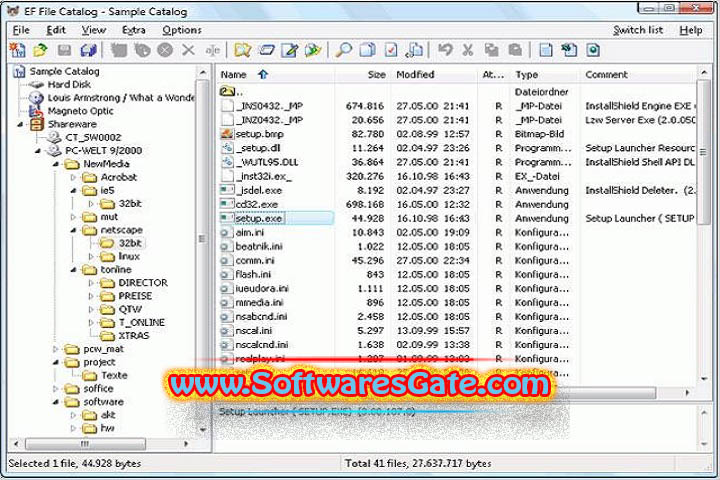Screen dimensions: 720x480
Task: Select file setup.bmp in list
Action: point(259,134)
